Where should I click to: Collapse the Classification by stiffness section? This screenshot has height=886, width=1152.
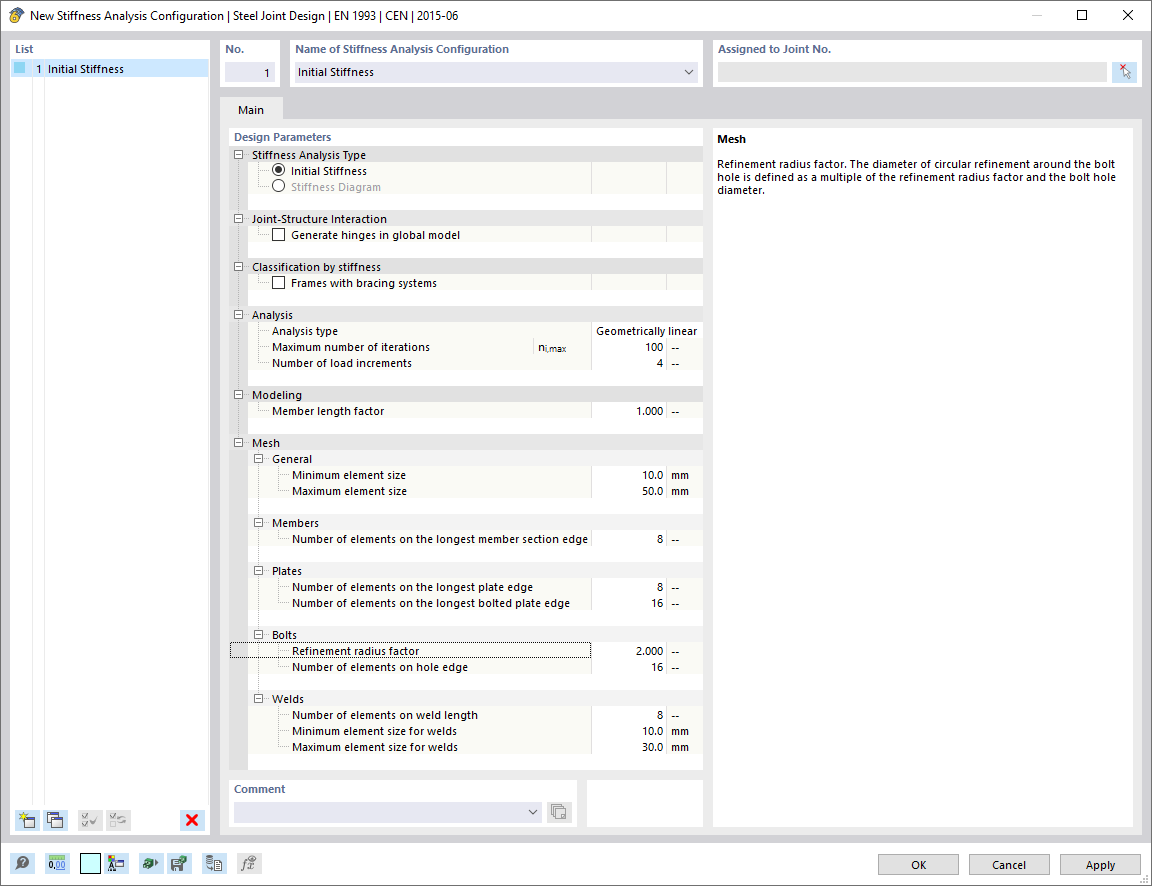[x=239, y=267]
